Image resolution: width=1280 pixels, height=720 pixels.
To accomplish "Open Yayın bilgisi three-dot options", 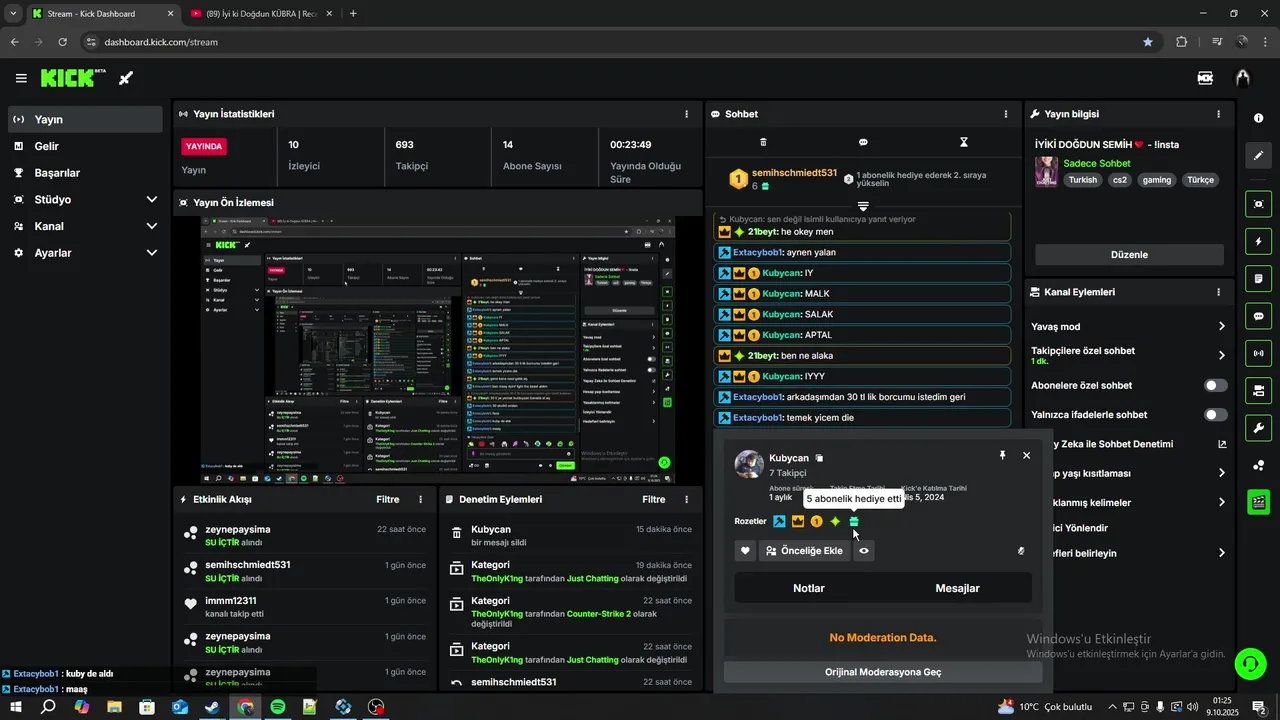I will [x=1218, y=114].
